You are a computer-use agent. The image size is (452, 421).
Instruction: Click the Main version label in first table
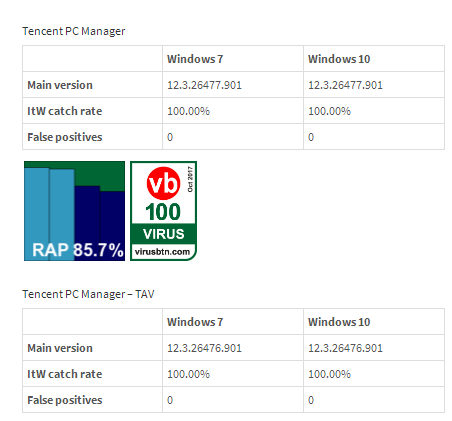[60, 85]
